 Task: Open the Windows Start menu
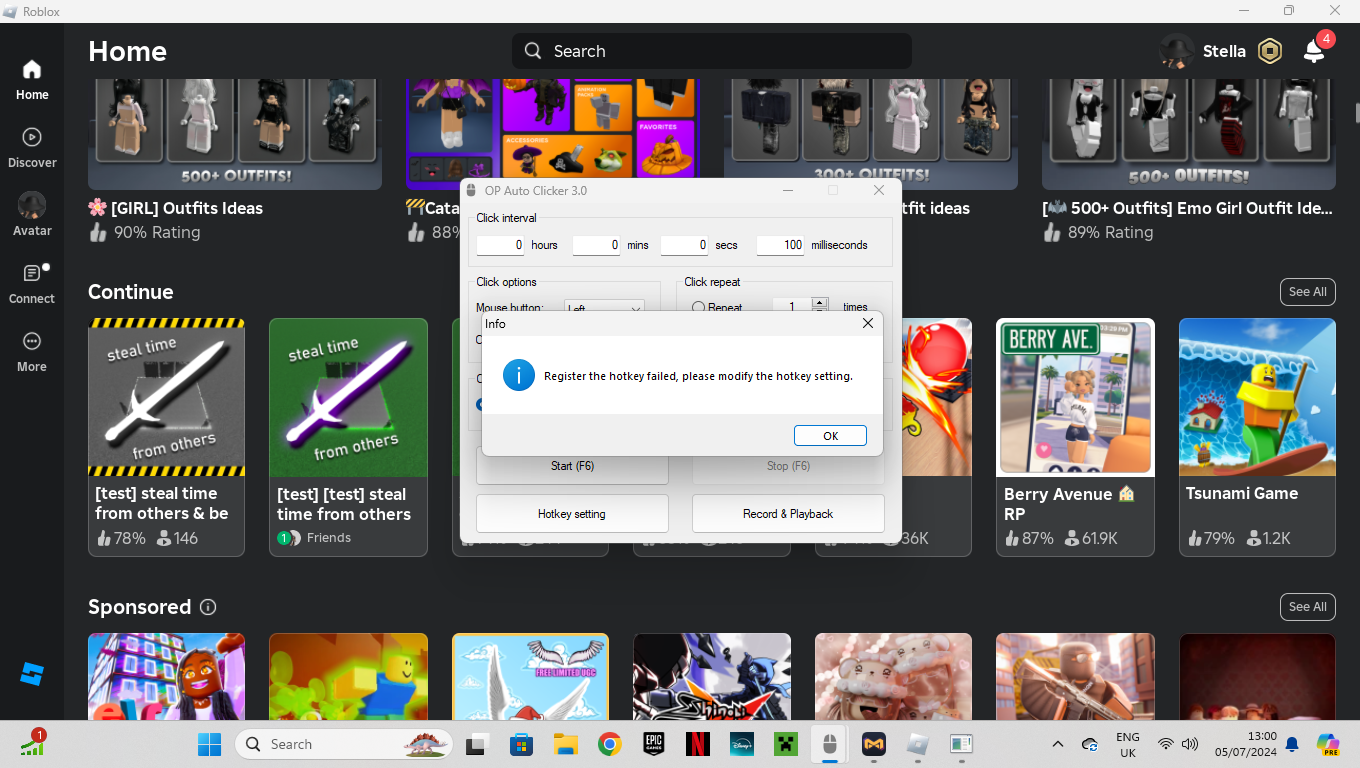point(210,744)
